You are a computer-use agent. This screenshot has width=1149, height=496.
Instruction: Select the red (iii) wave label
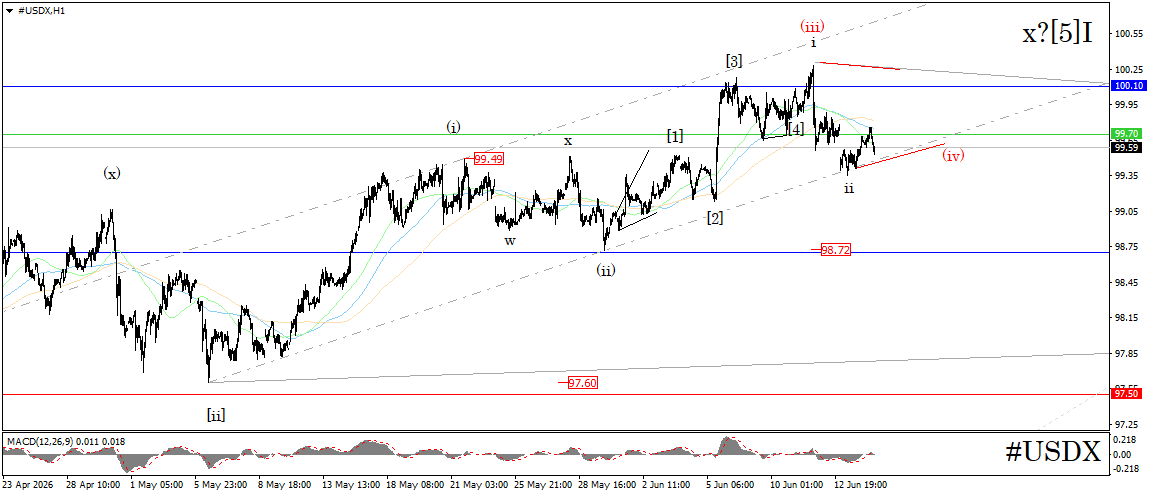click(x=812, y=26)
